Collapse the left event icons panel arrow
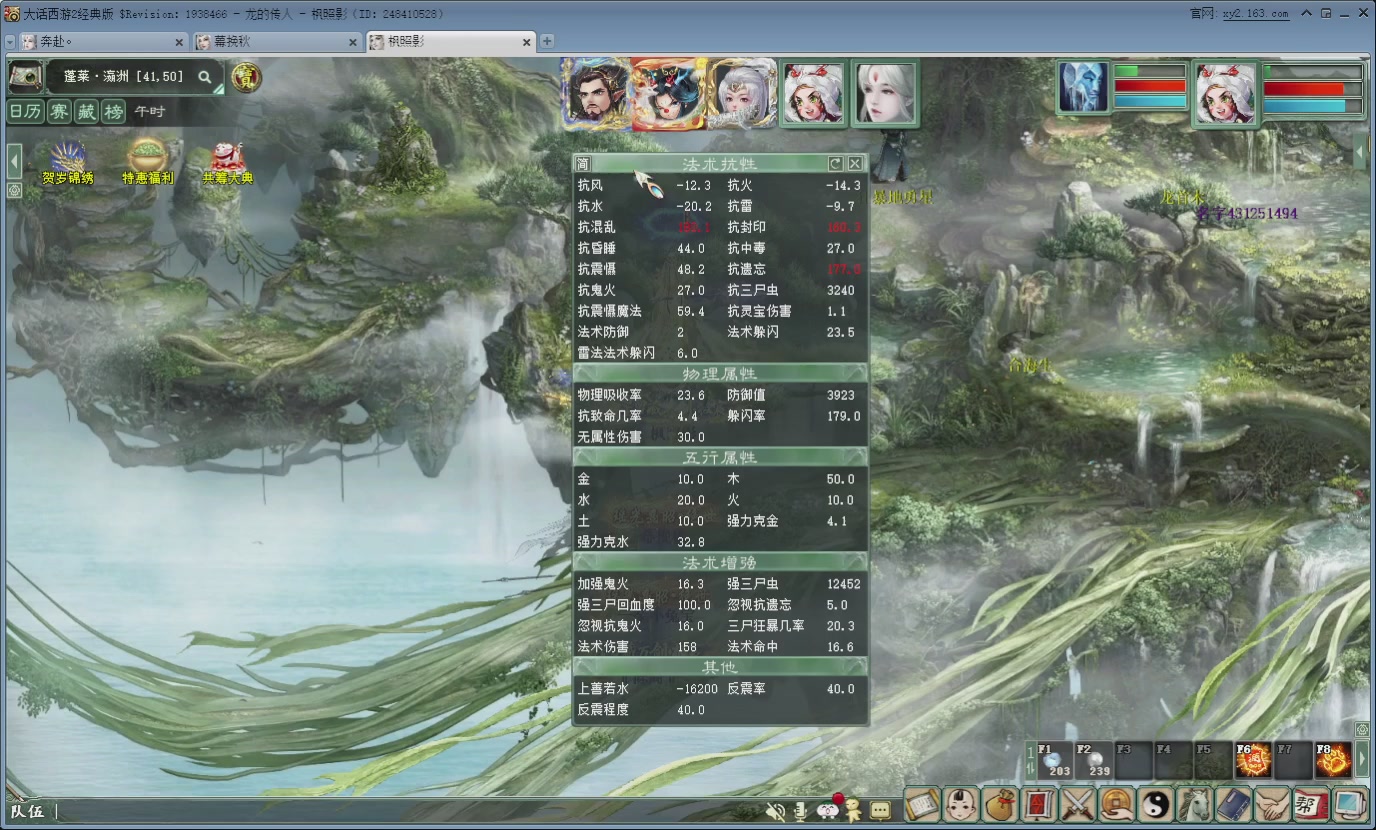 click(x=14, y=160)
